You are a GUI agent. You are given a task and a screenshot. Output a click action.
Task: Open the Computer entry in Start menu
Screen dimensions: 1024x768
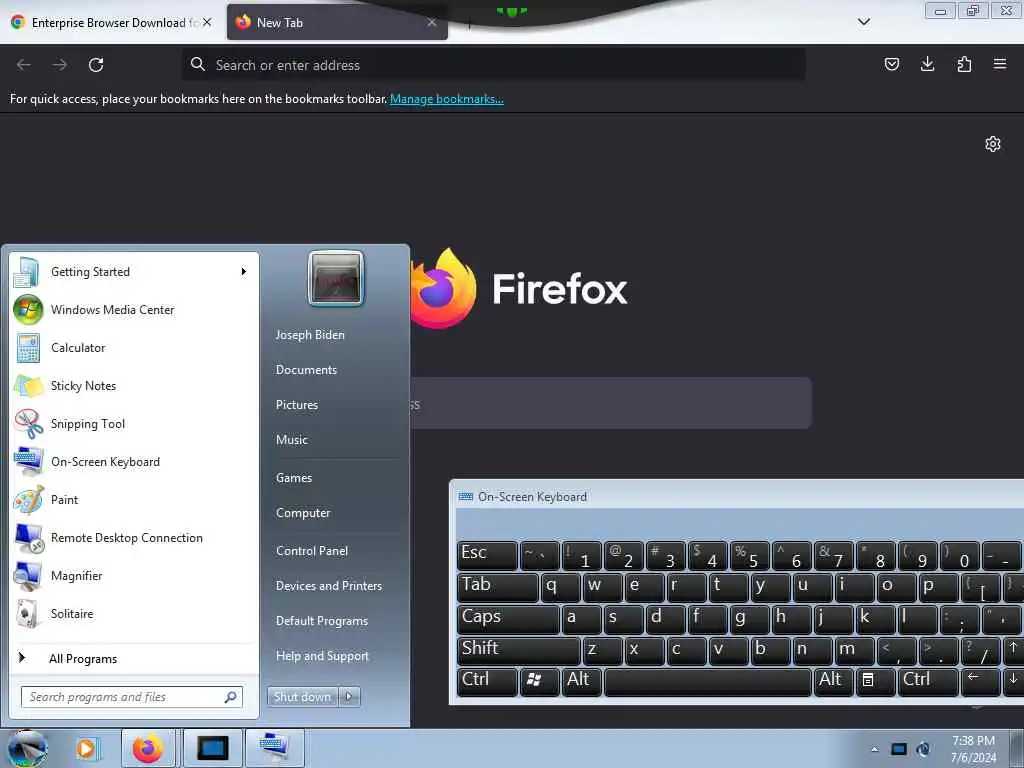point(303,513)
